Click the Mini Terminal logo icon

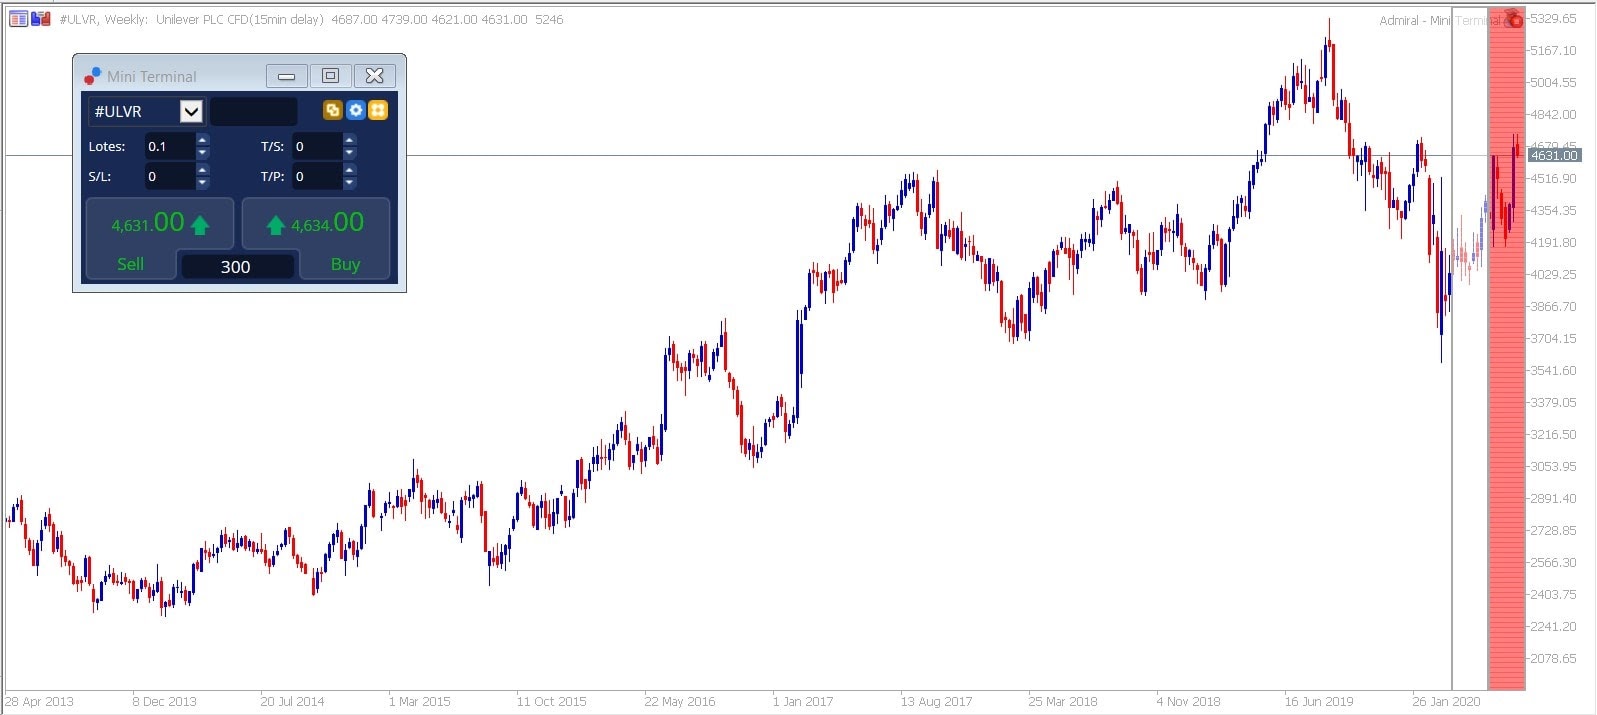click(92, 76)
